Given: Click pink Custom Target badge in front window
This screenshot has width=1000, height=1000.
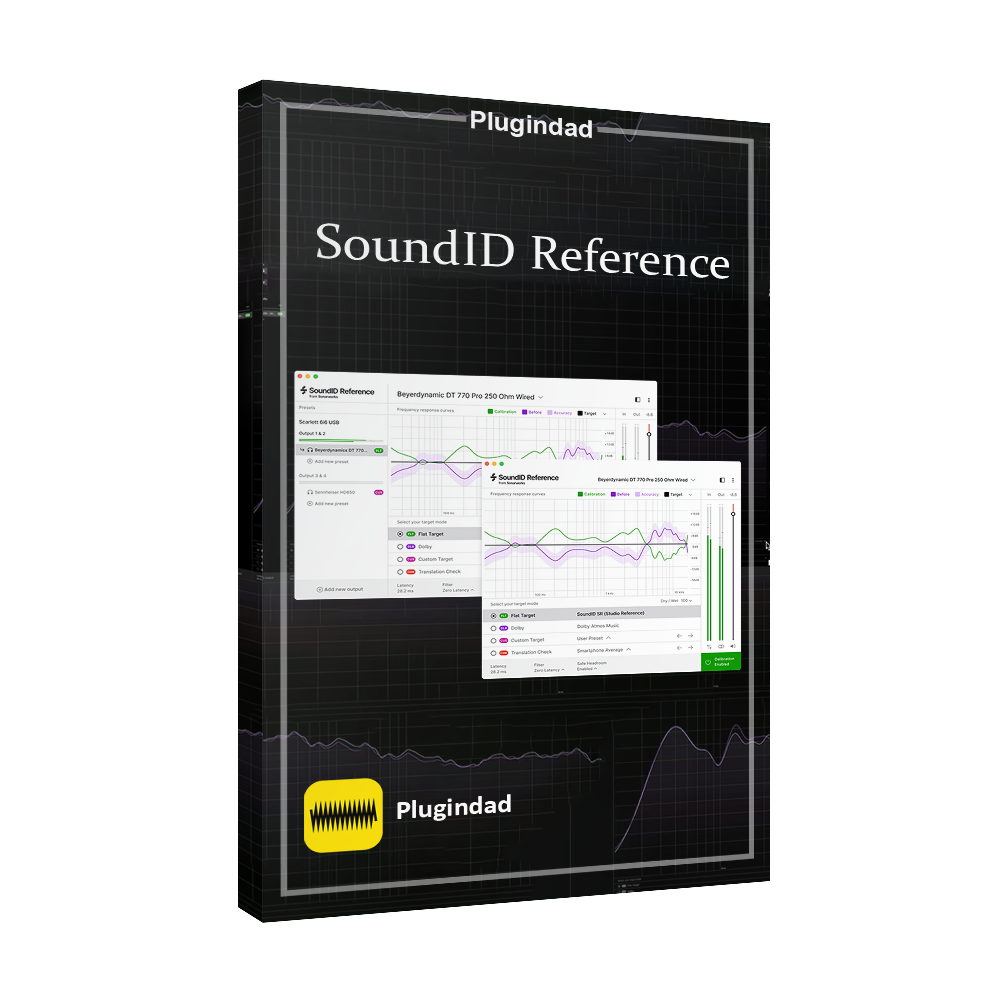Looking at the screenshot, I should click(x=504, y=640).
